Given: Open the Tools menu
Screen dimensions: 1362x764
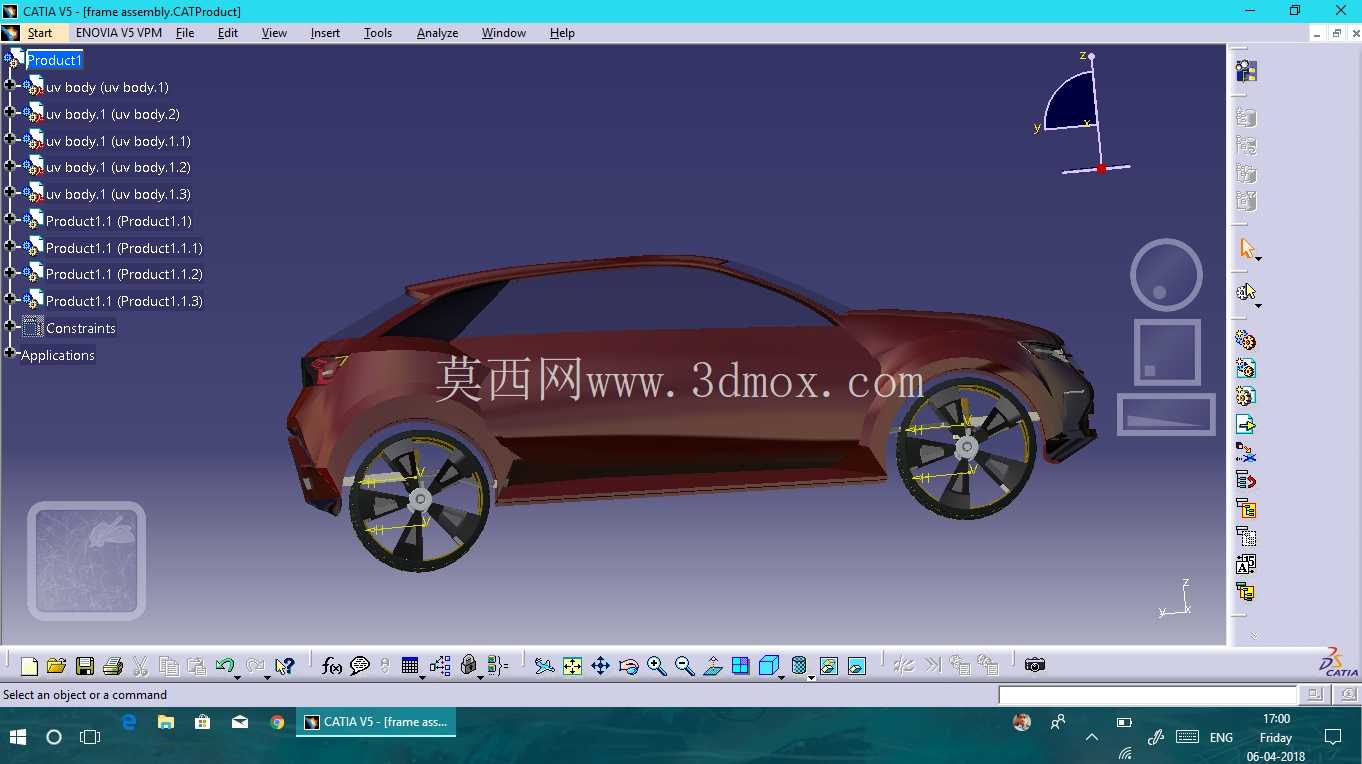Looking at the screenshot, I should pos(378,33).
